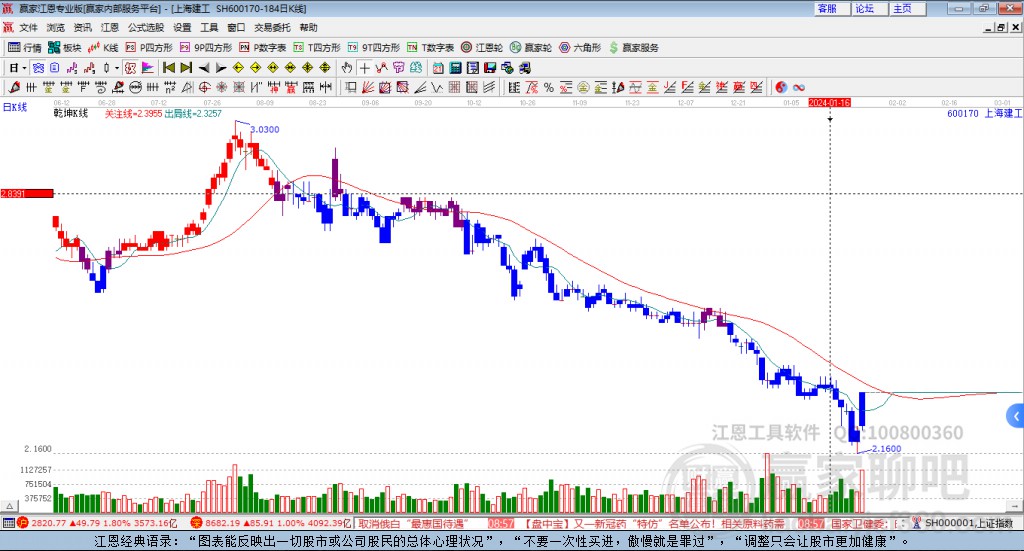
Task: Click the blue side panel expand arrow
Action: (x=1016, y=416)
